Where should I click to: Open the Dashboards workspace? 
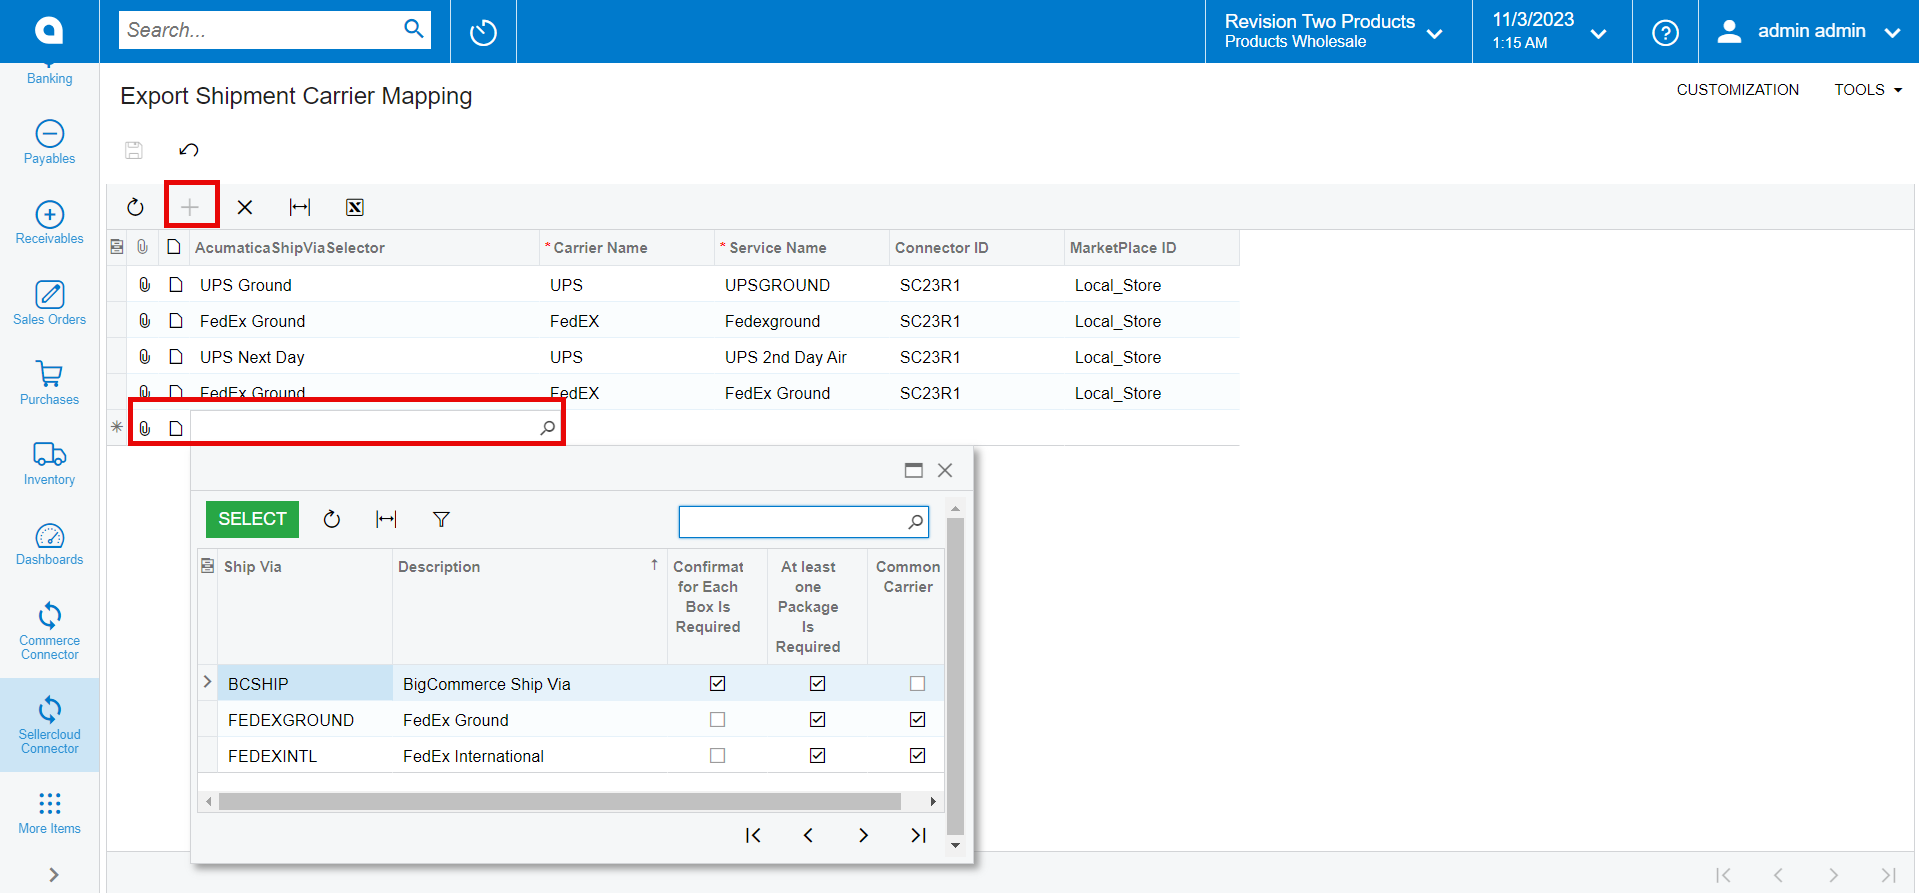click(49, 545)
